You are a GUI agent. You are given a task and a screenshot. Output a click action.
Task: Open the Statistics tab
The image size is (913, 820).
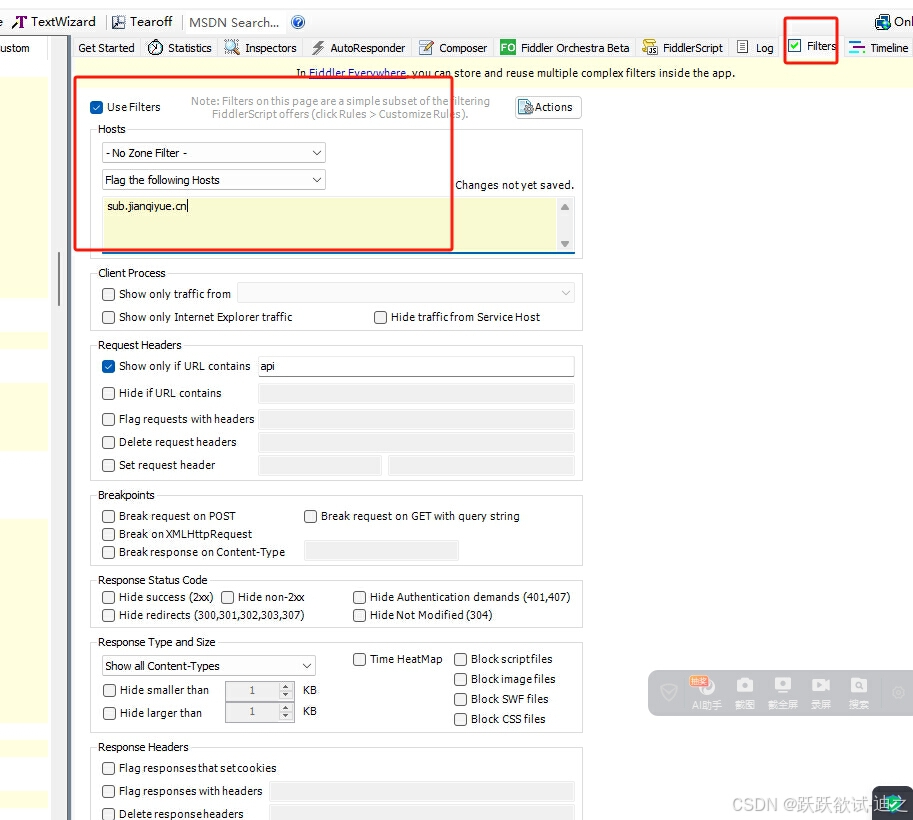point(179,48)
